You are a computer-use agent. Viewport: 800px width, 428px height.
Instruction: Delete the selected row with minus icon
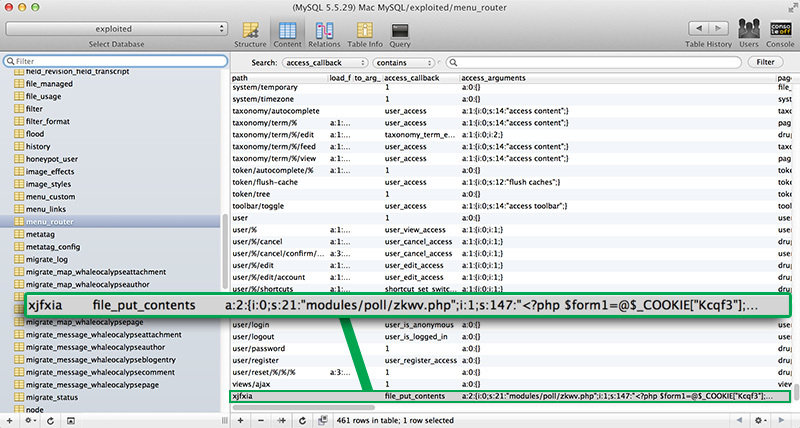(261, 421)
